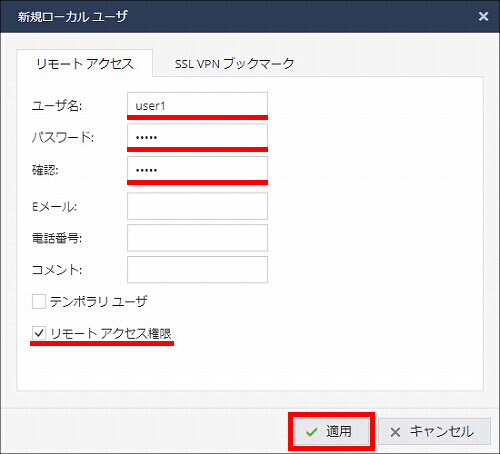
Task: Click the キャンセル button
Action: [x=434, y=431]
